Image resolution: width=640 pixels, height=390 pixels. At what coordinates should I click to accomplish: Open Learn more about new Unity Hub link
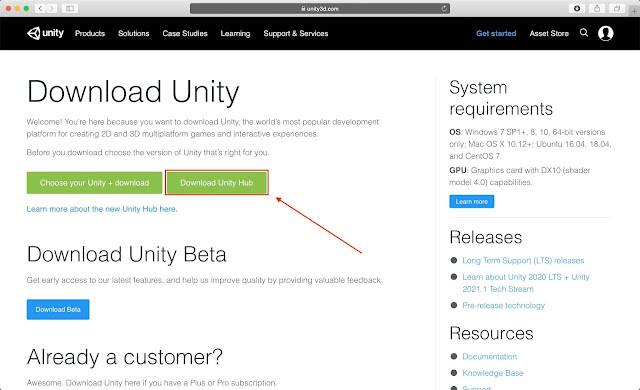pyautogui.click(x=102, y=209)
